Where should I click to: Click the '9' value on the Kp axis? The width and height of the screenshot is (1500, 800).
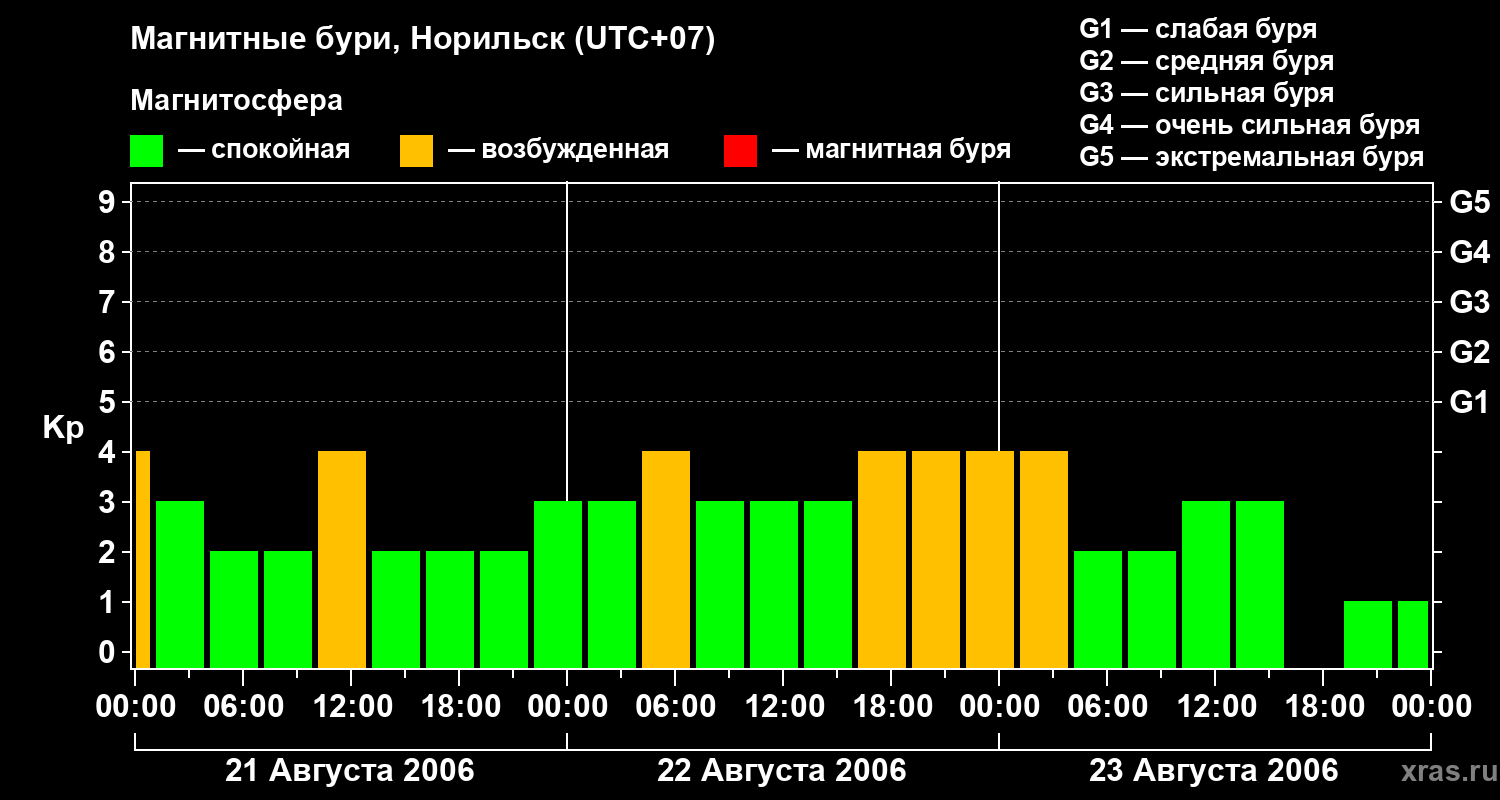point(109,202)
